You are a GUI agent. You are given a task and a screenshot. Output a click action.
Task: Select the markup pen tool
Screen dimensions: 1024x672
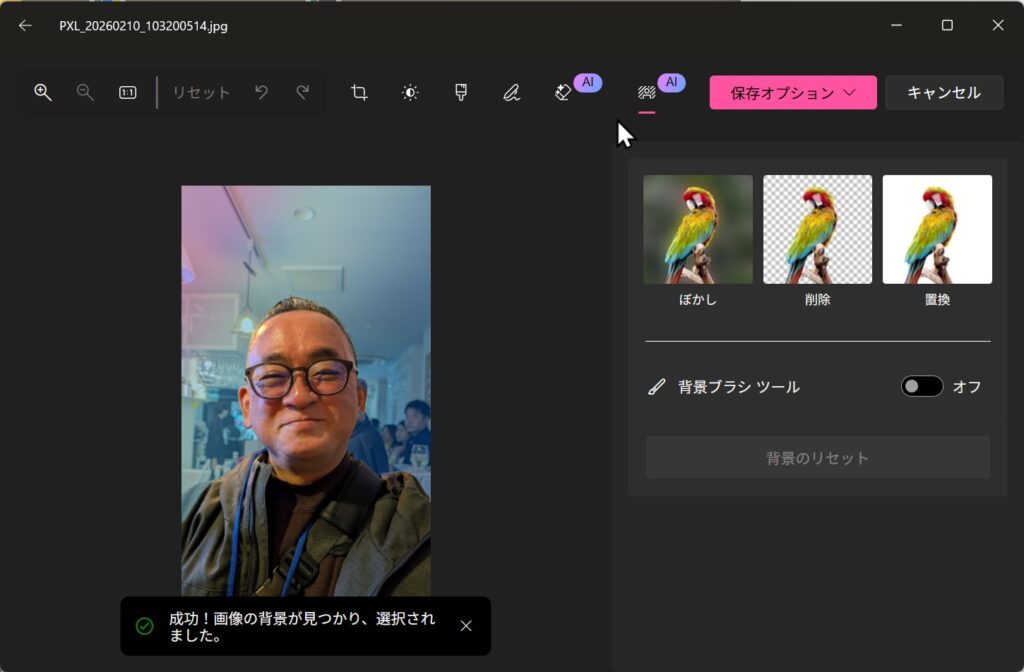click(511, 92)
